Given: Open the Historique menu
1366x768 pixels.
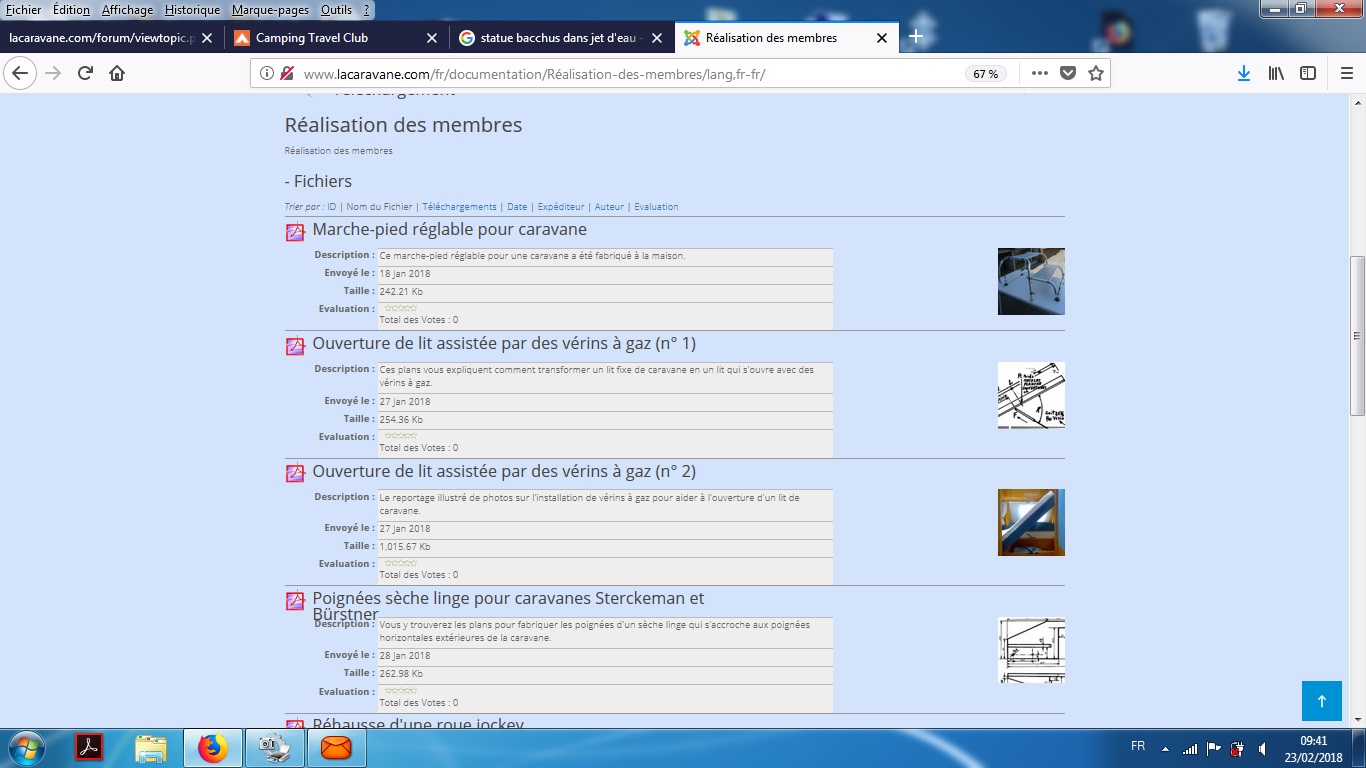Looking at the screenshot, I should pos(192,10).
